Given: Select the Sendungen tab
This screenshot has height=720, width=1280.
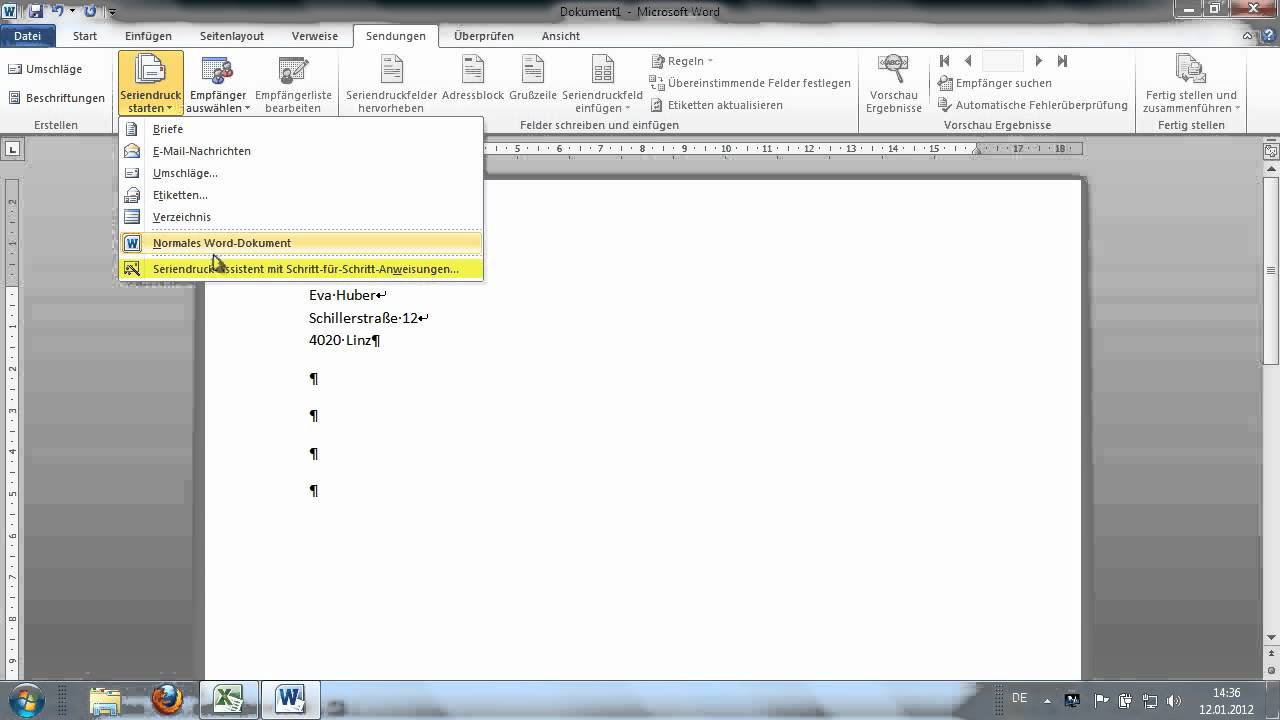Looking at the screenshot, I should [396, 36].
